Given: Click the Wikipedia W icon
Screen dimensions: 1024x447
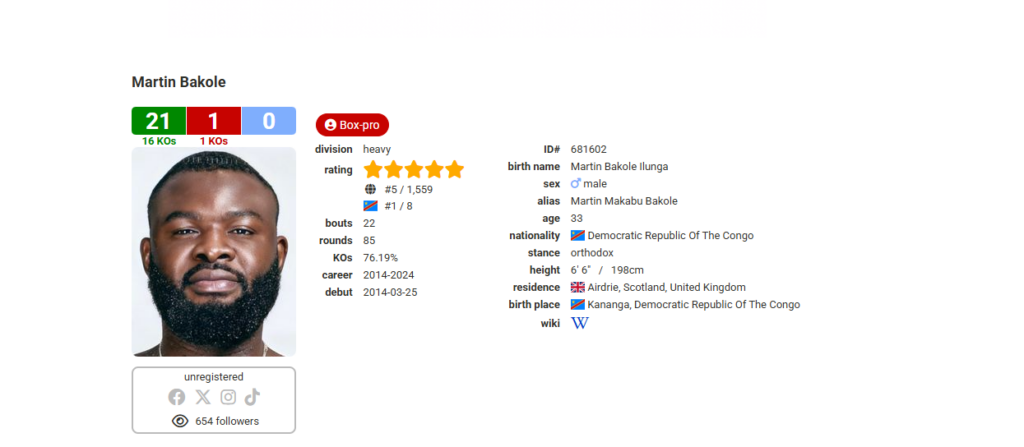Looking at the screenshot, I should [579, 323].
